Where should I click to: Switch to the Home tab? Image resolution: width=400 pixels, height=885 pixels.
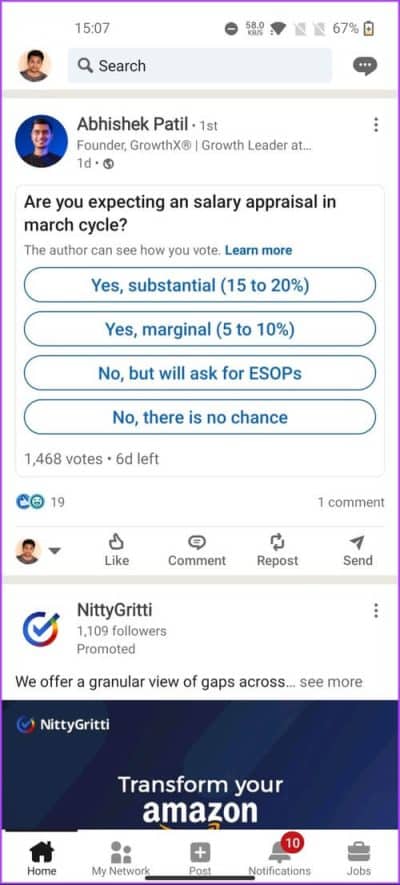point(42,858)
